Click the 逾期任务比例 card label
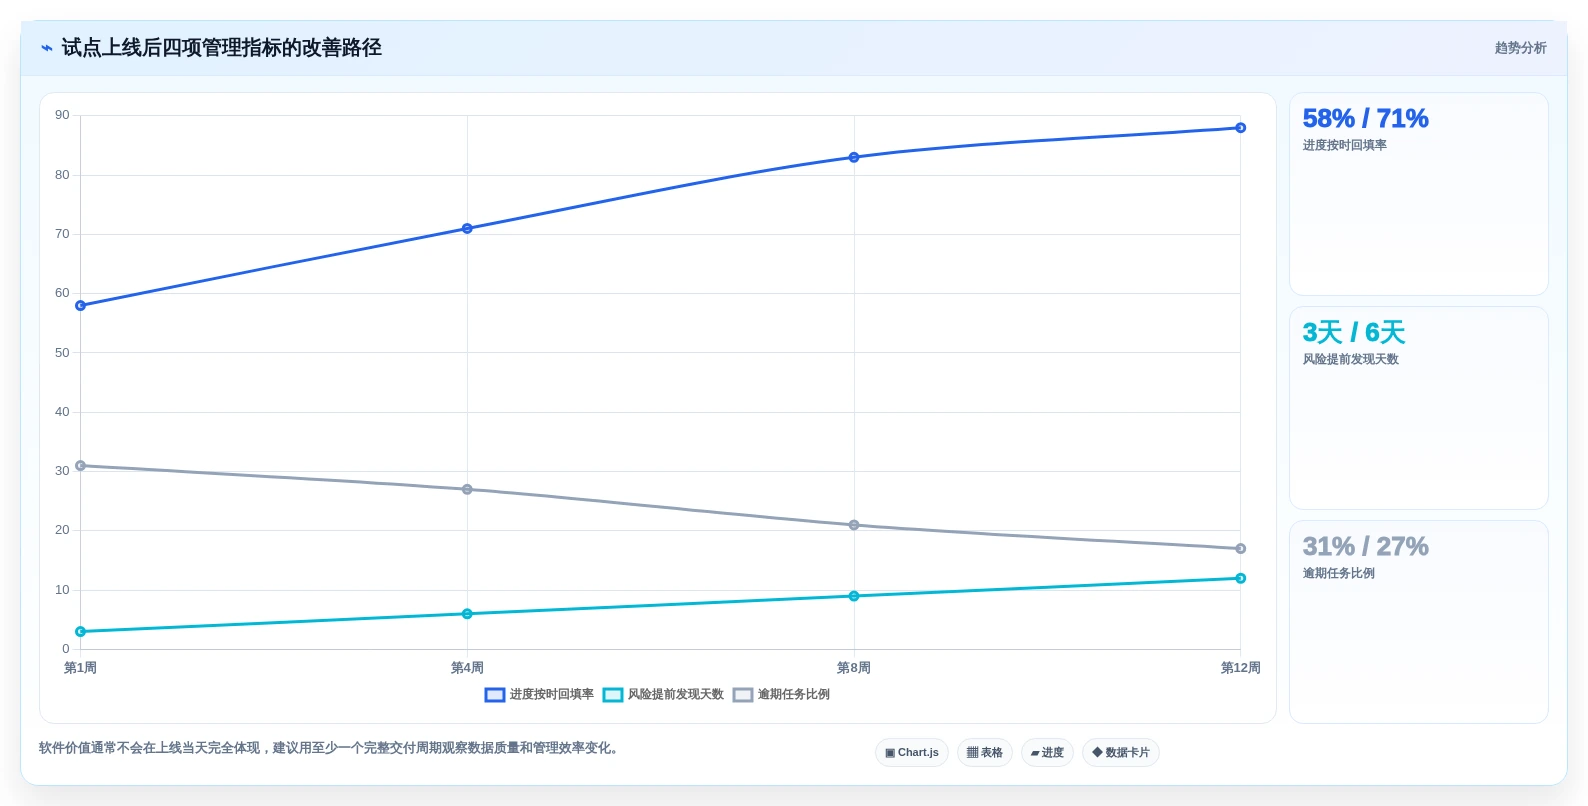1588x806 pixels. [x=1338, y=574]
